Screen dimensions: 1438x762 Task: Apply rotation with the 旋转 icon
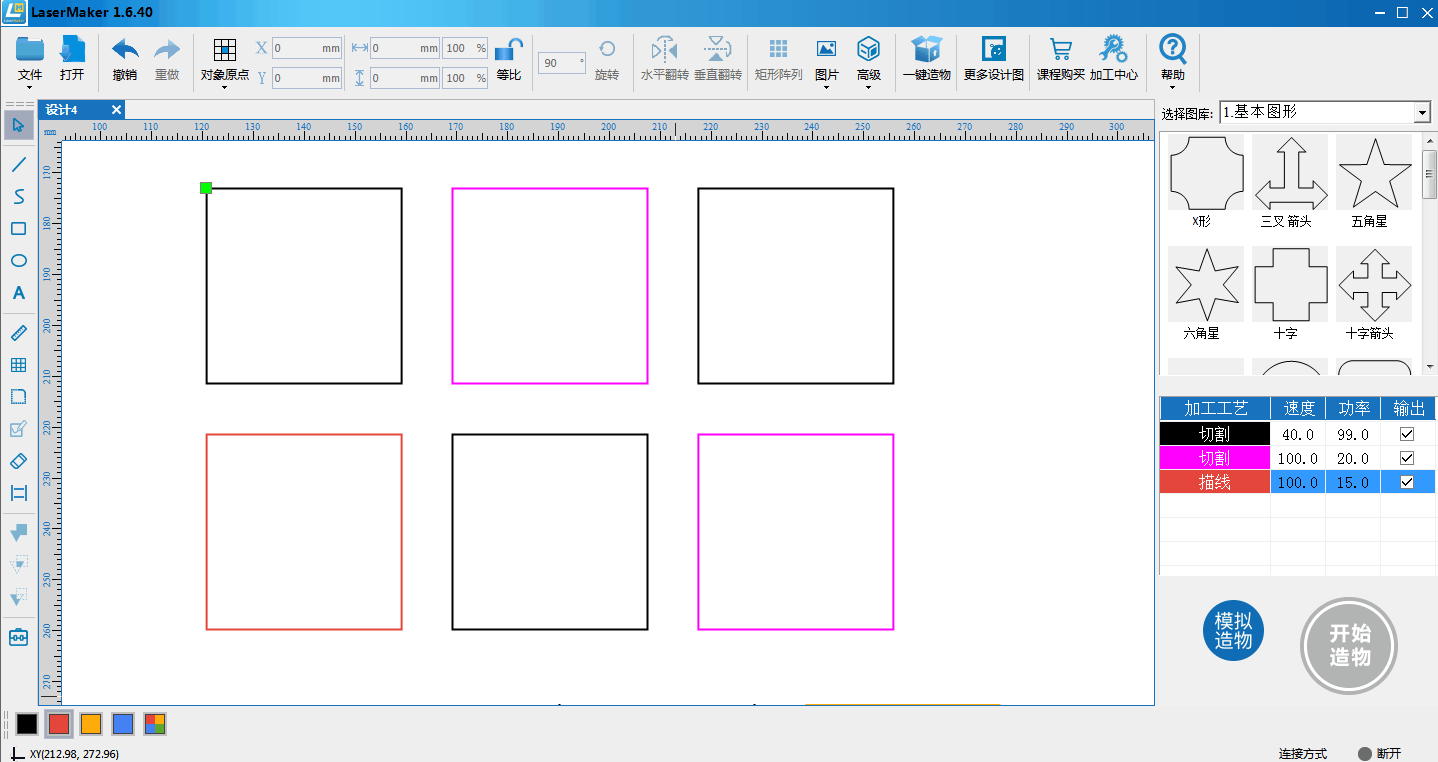pyautogui.click(x=607, y=50)
